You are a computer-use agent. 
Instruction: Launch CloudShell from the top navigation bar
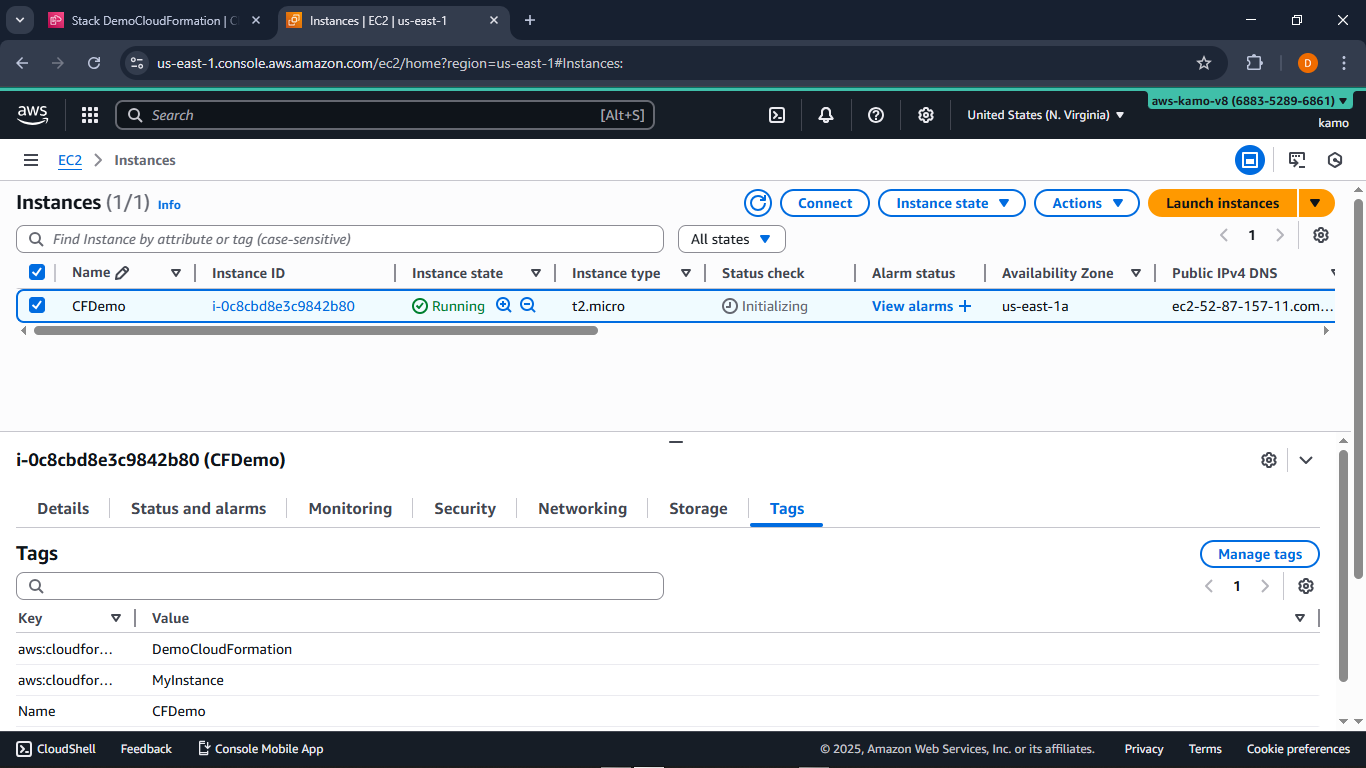pyautogui.click(x=777, y=115)
